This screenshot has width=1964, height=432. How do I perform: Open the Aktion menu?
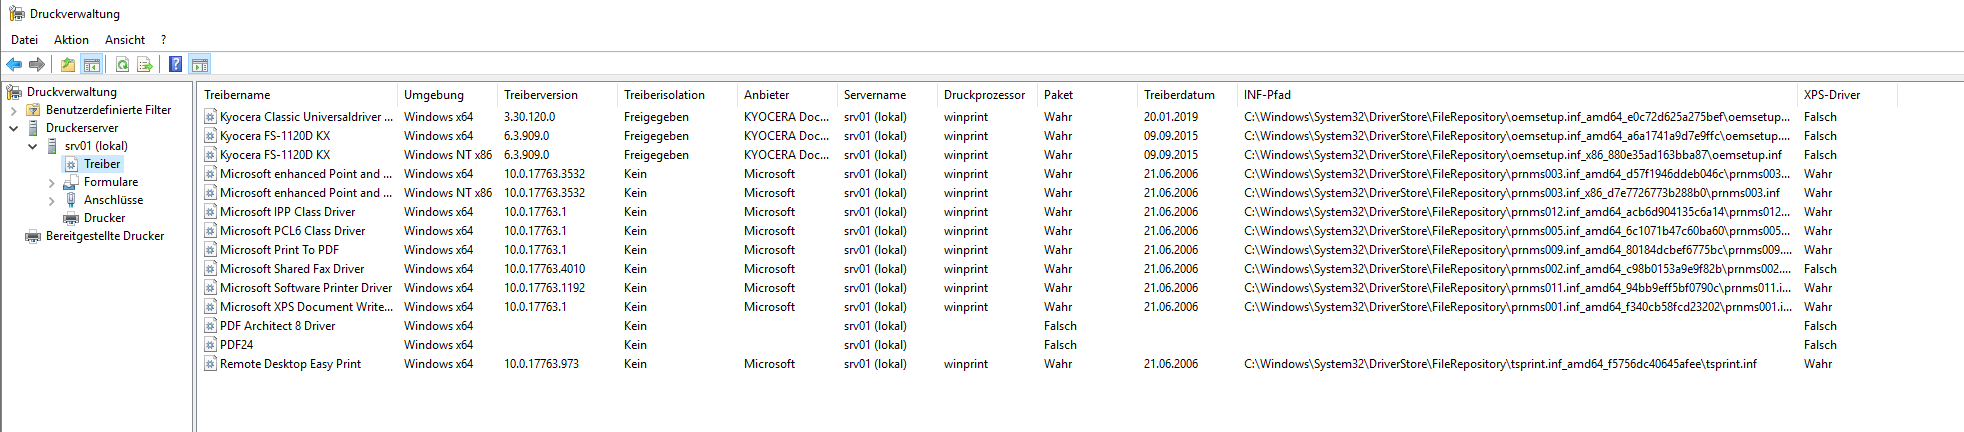pos(71,40)
